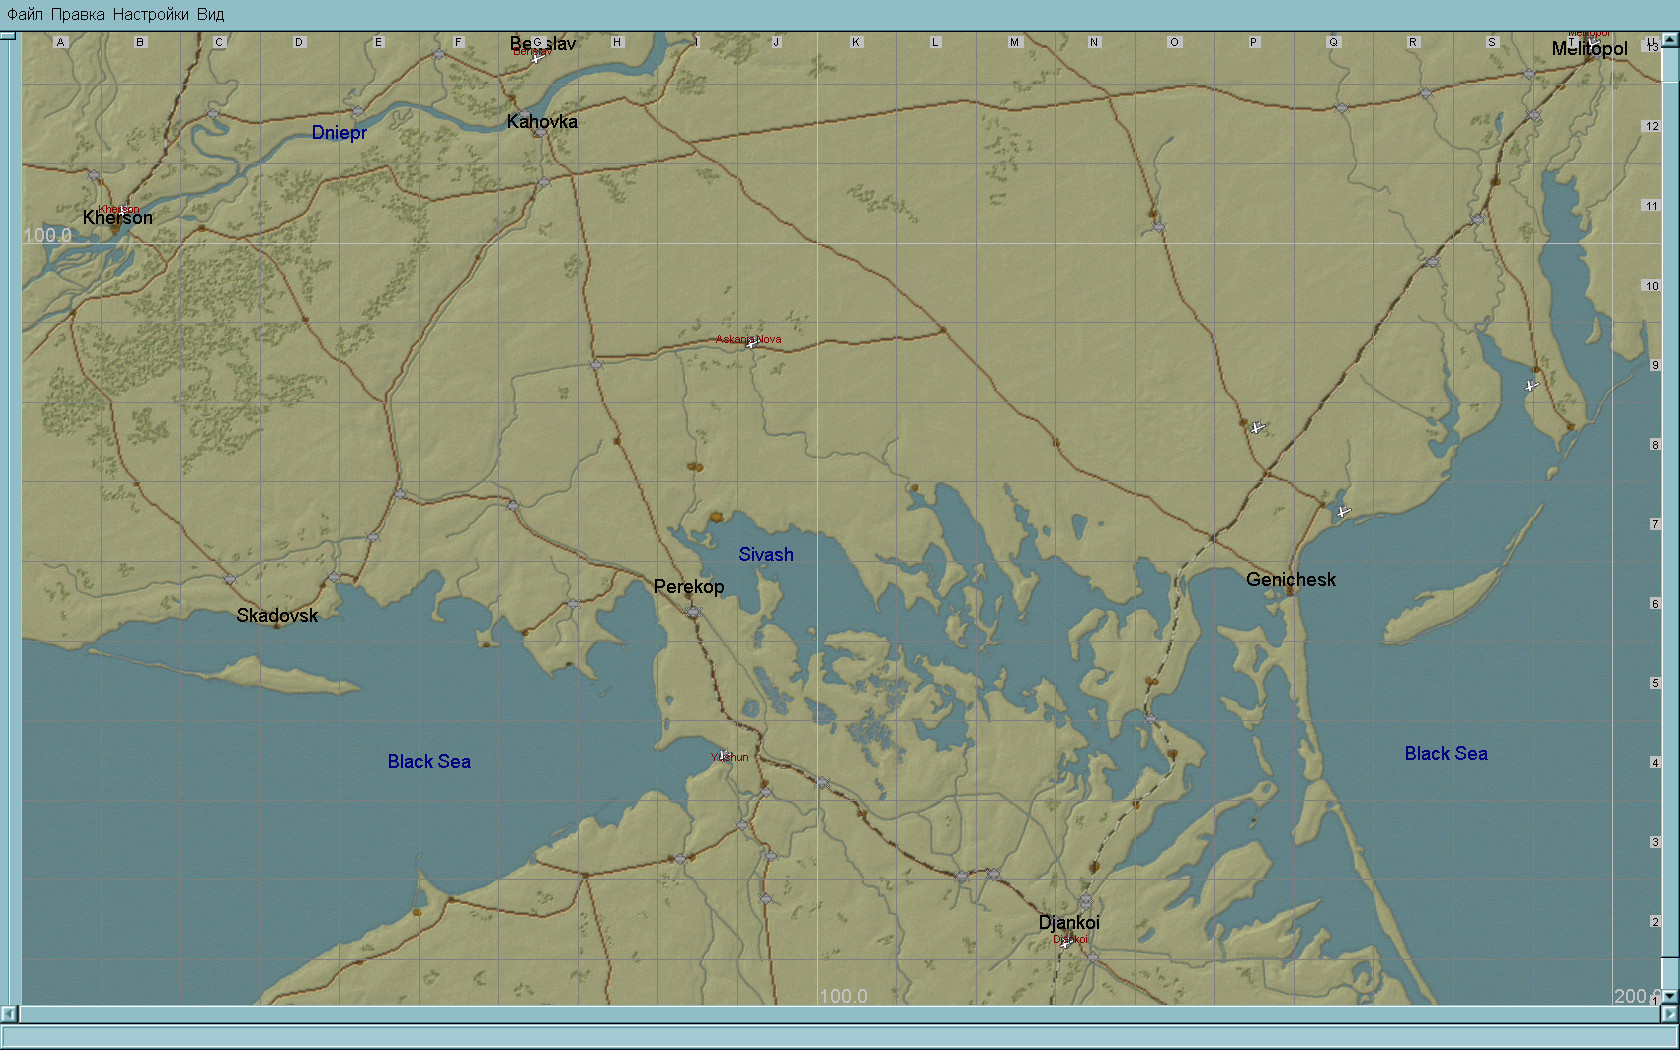
Task: Click the scroll left arrow button
Action: pos(9,1014)
